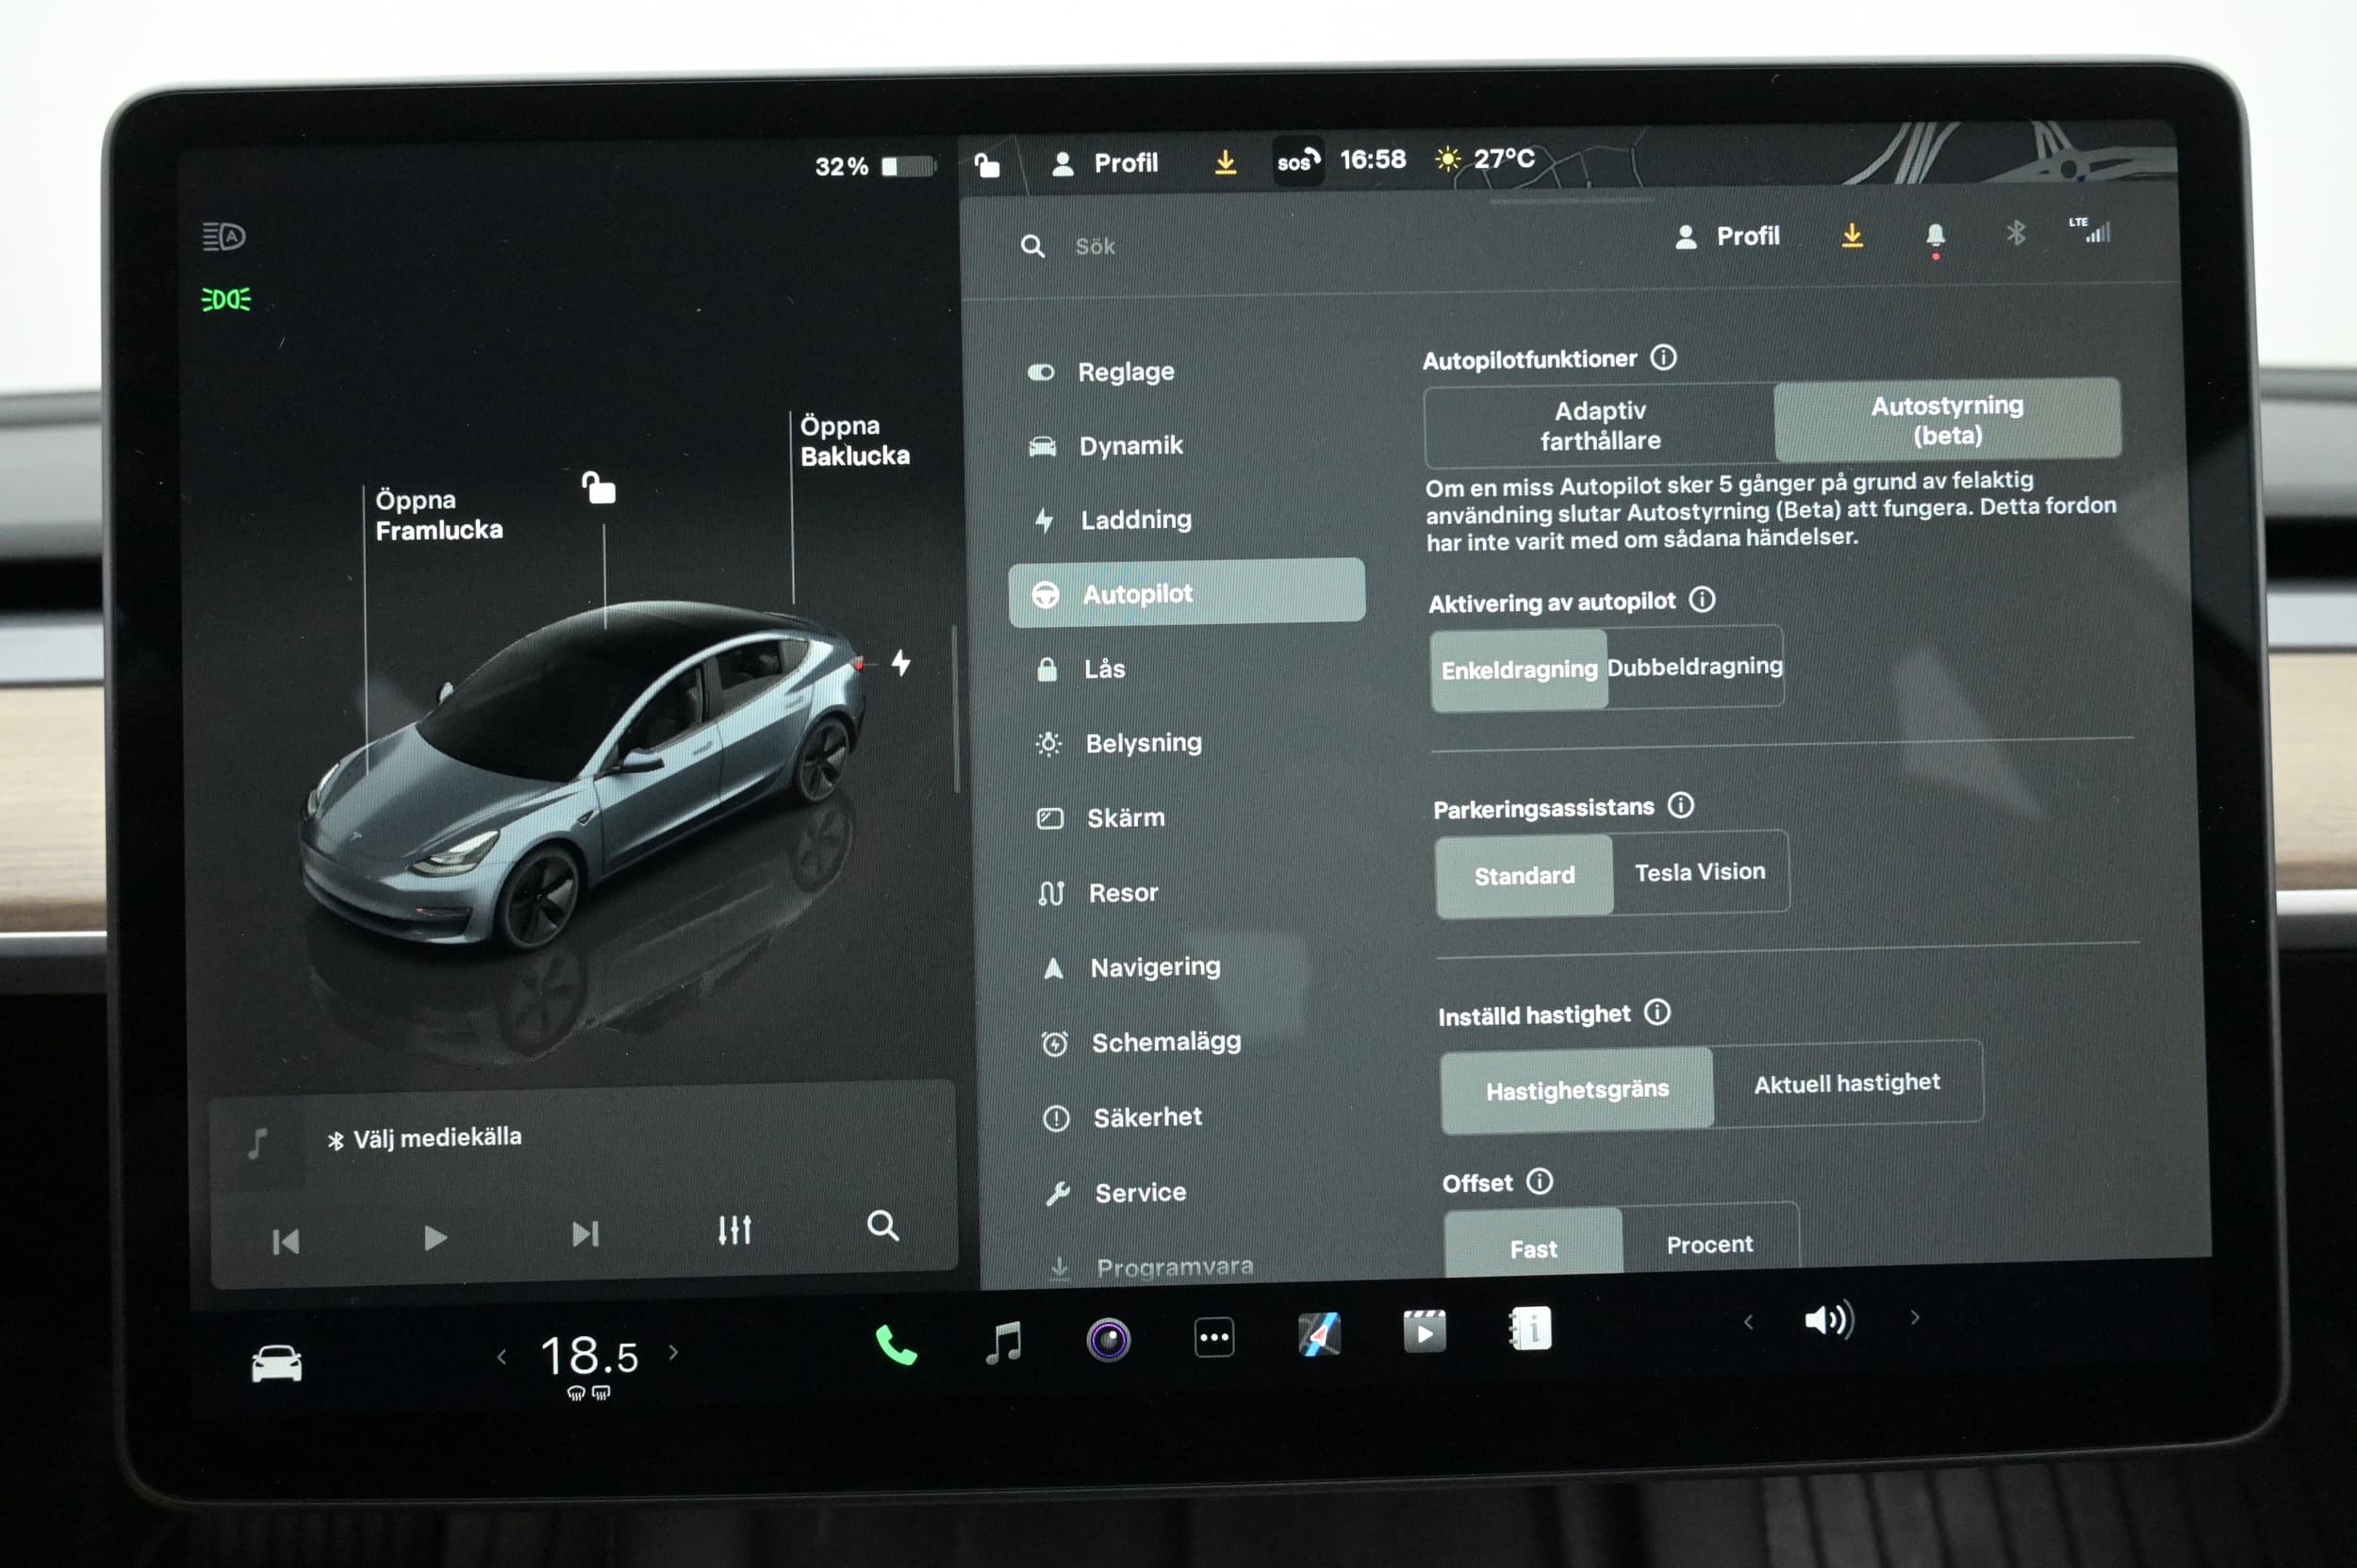Open the owner's manual app
Viewport: 2357px width, 1568px height.
coord(1530,1329)
